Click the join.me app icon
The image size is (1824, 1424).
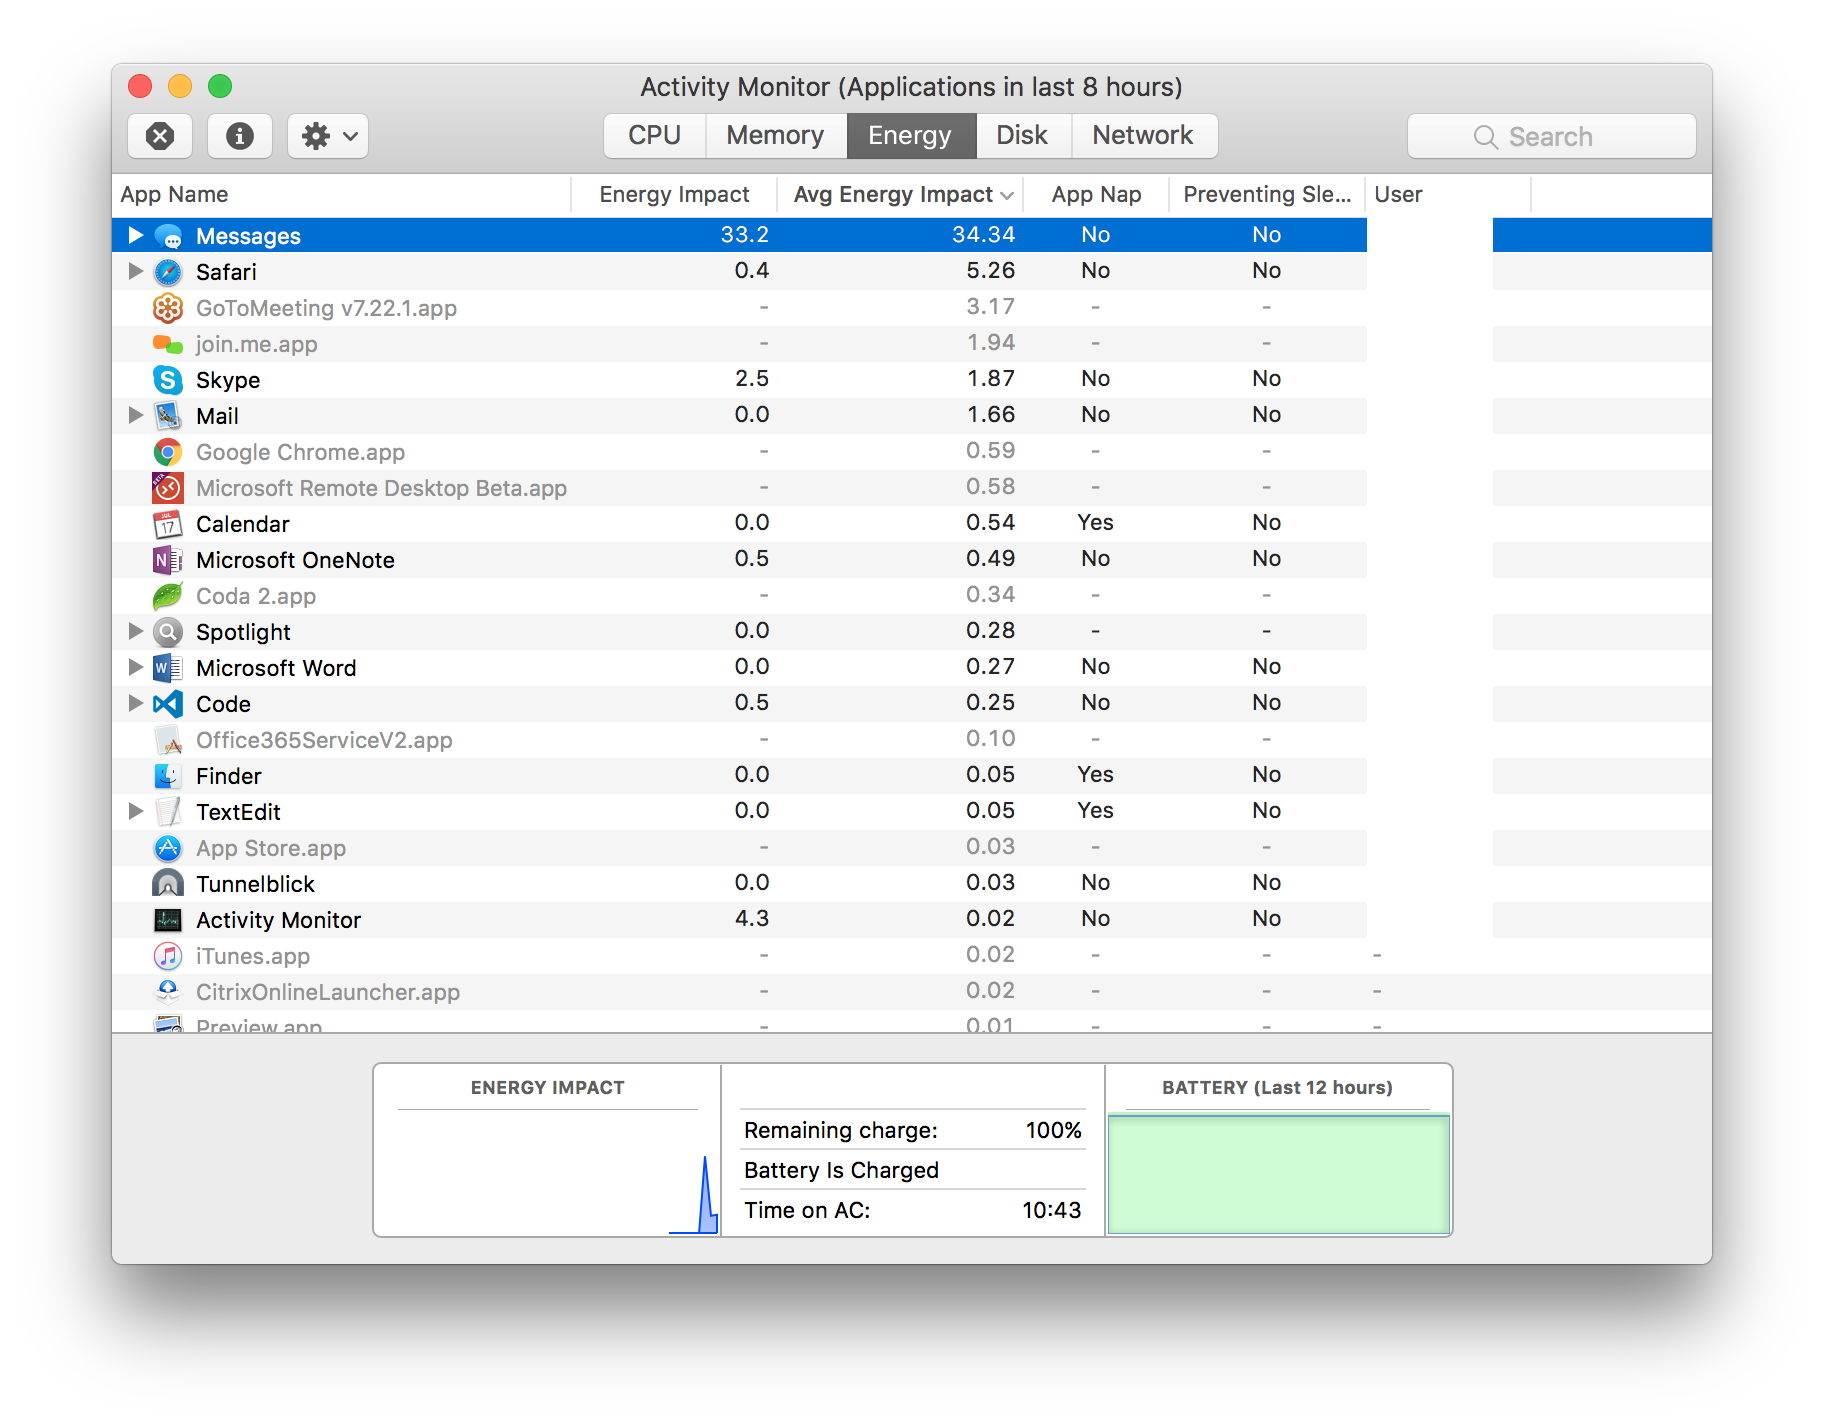coord(168,344)
